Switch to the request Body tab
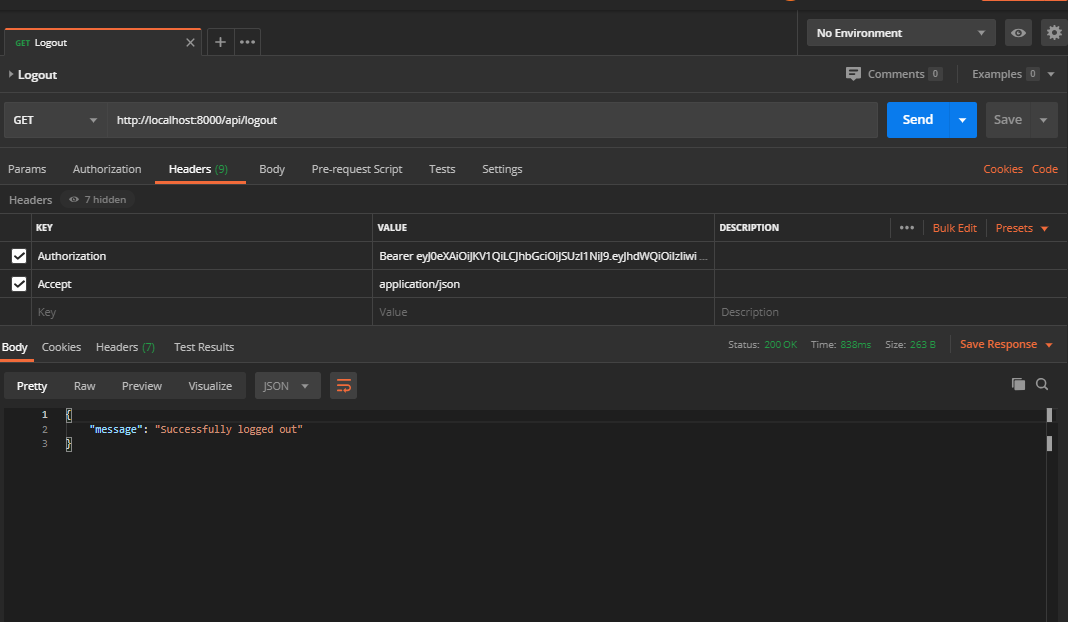The image size is (1068, 622). pos(272,169)
